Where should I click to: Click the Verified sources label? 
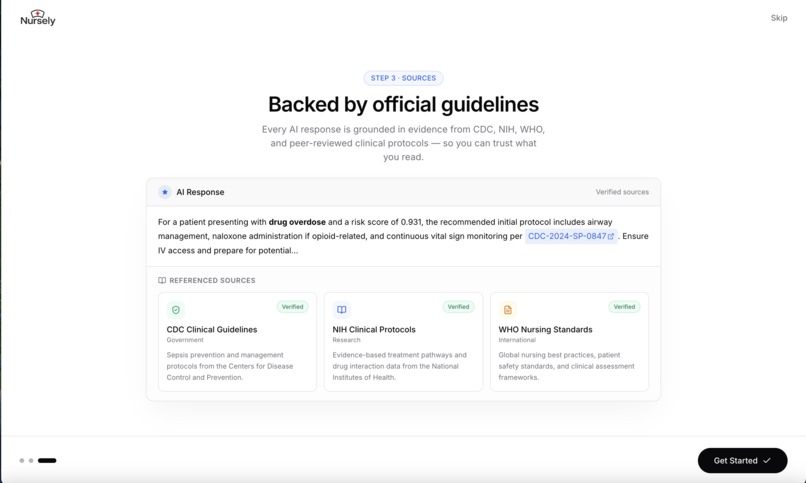(x=622, y=192)
